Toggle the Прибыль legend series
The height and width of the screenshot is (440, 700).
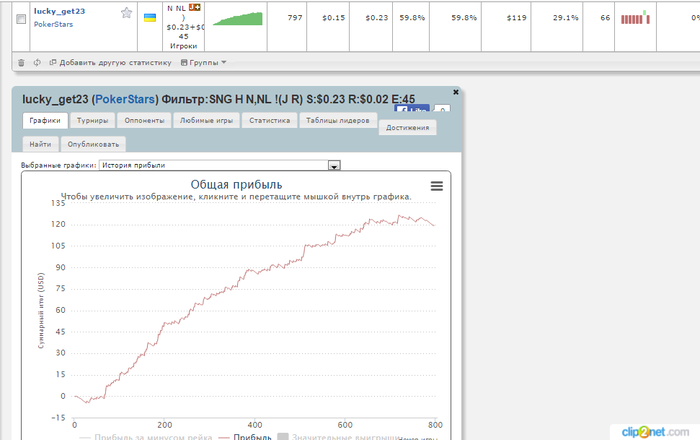click(245, 437)
